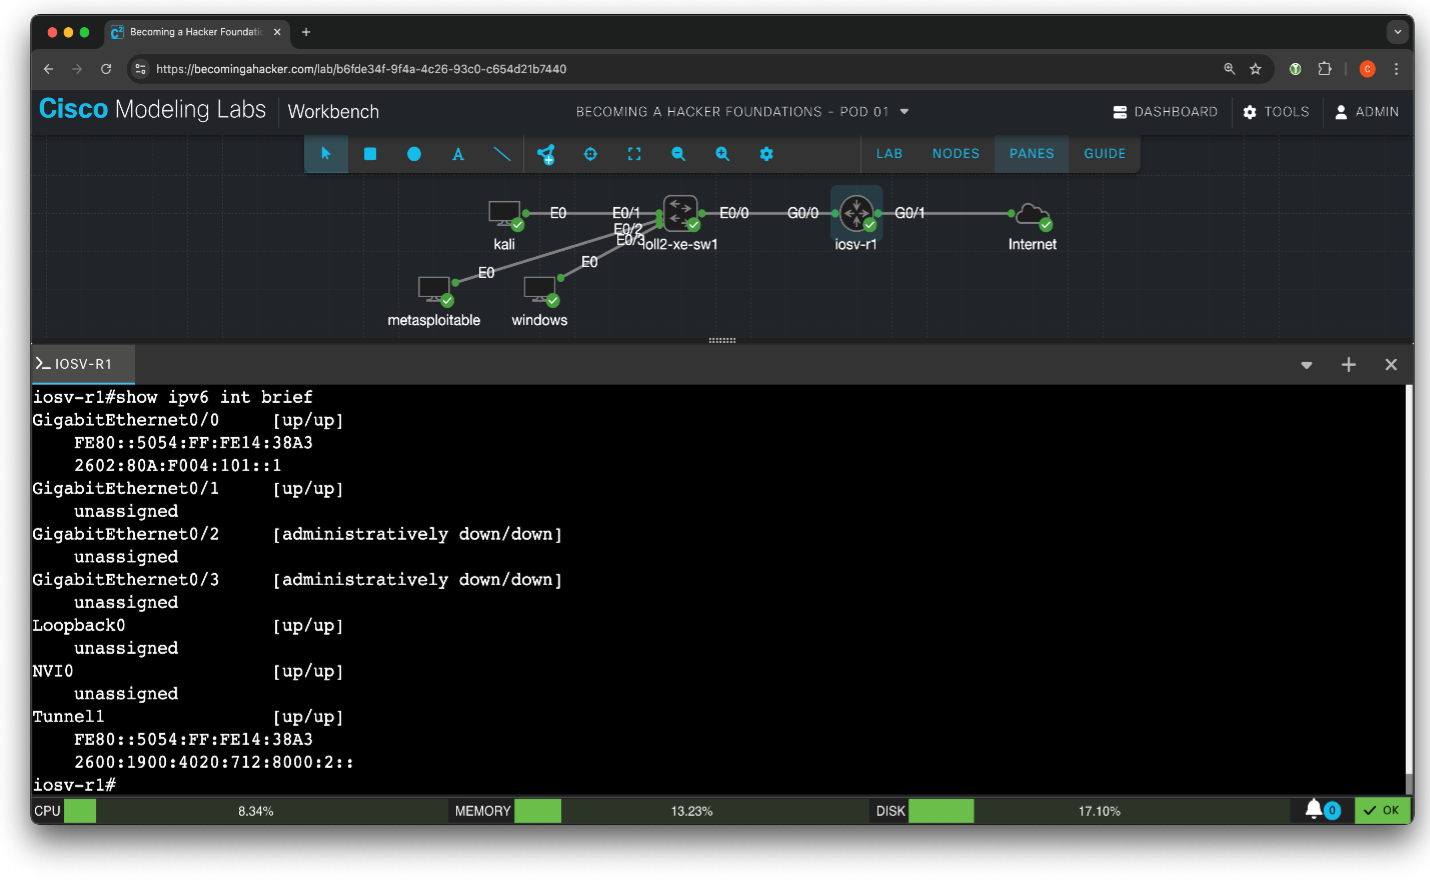
Task: Click the add link/node icon
Action: click(546, 154)
